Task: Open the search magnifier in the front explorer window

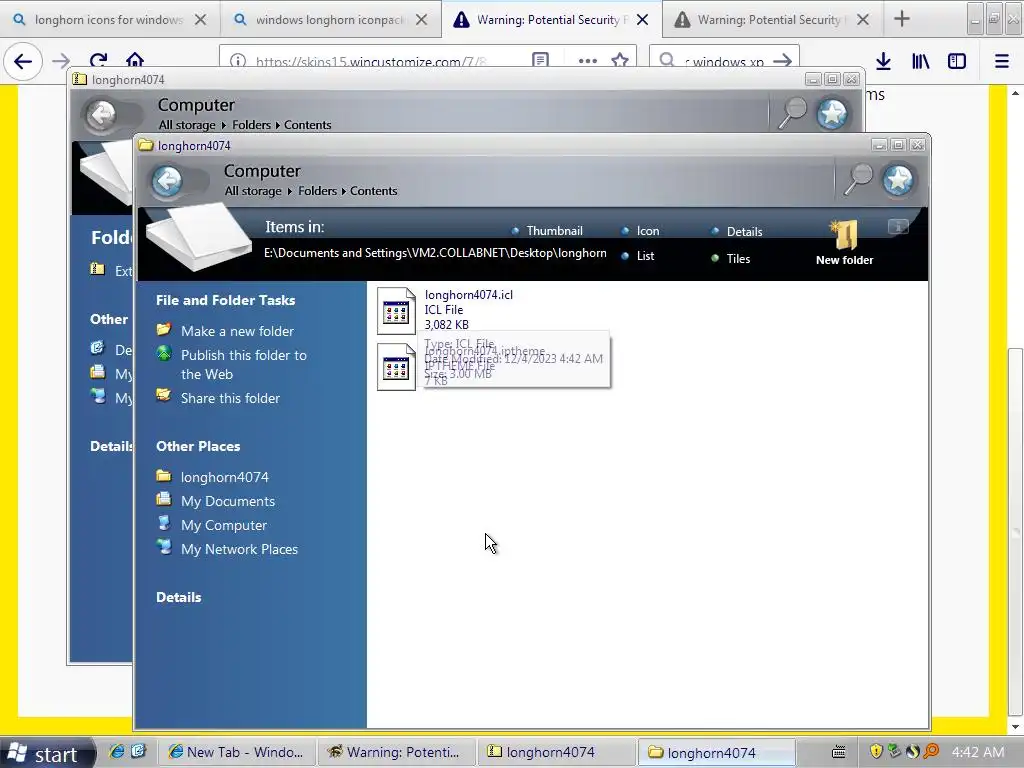Action: [x=857, y=179]
